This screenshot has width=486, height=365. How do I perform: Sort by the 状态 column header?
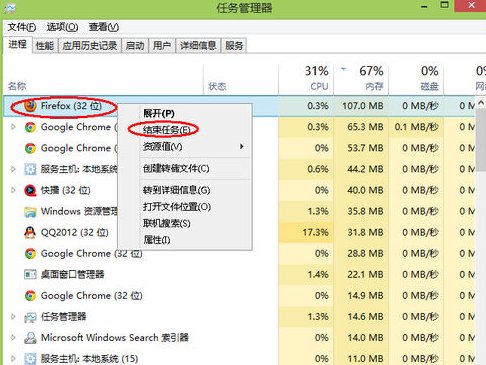coord(241,79)
